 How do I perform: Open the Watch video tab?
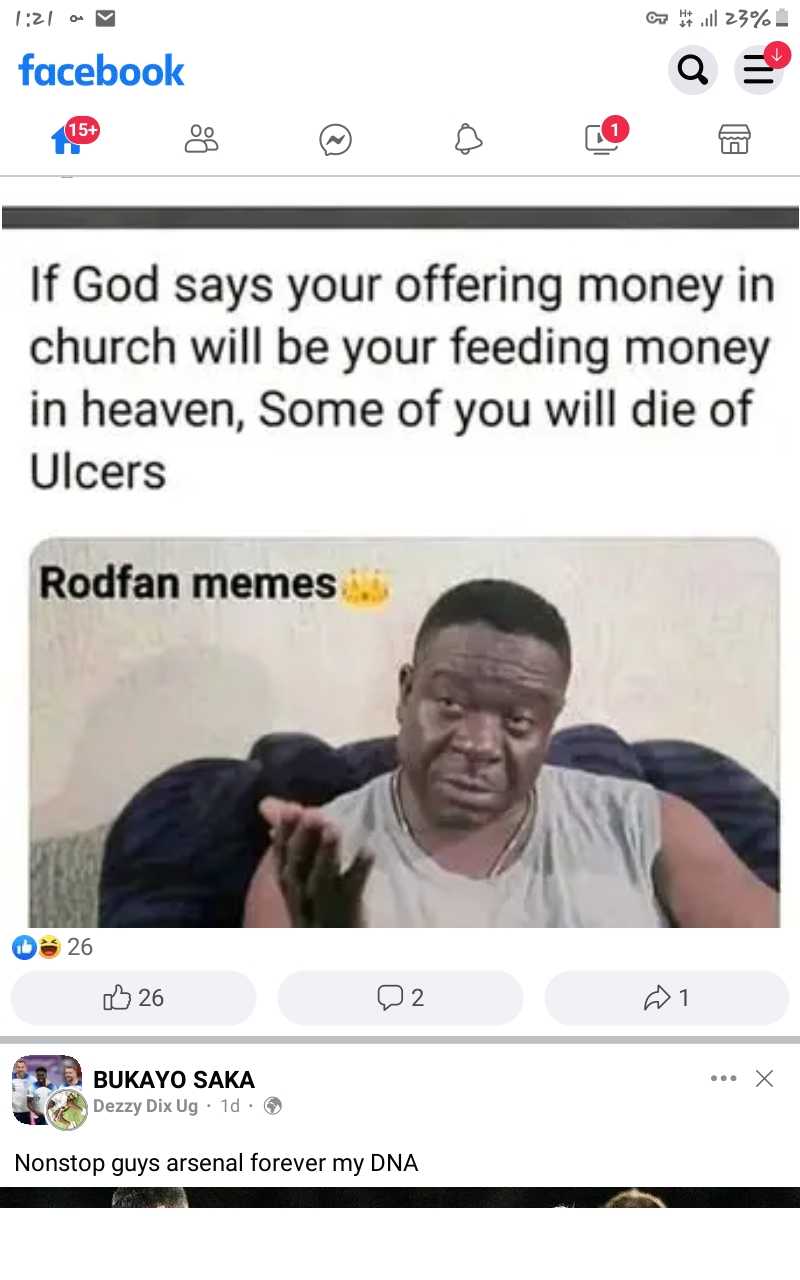[602, 139]
